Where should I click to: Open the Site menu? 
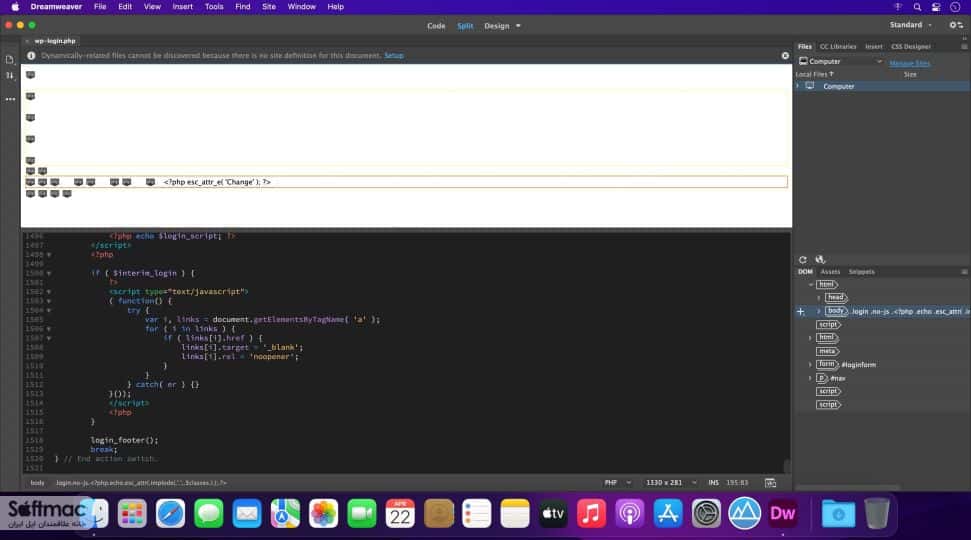(x=269, y=7)
